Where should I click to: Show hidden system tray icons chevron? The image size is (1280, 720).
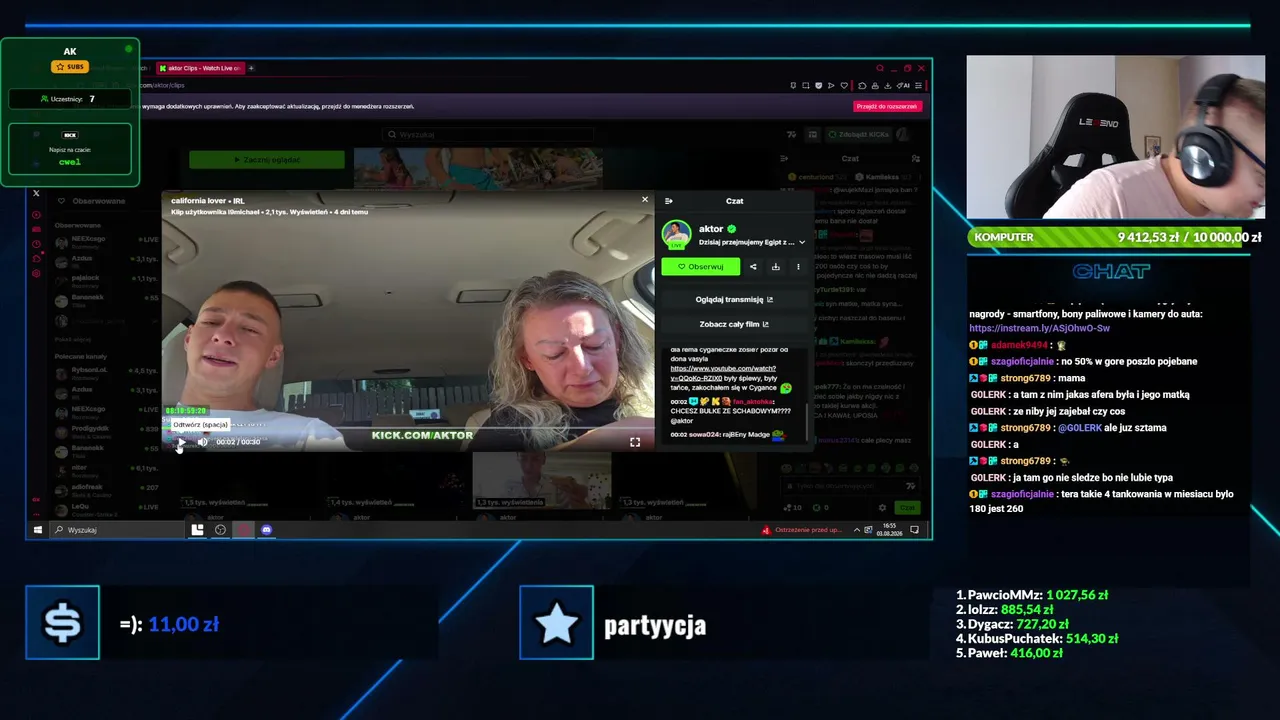[x=856, y=530]
